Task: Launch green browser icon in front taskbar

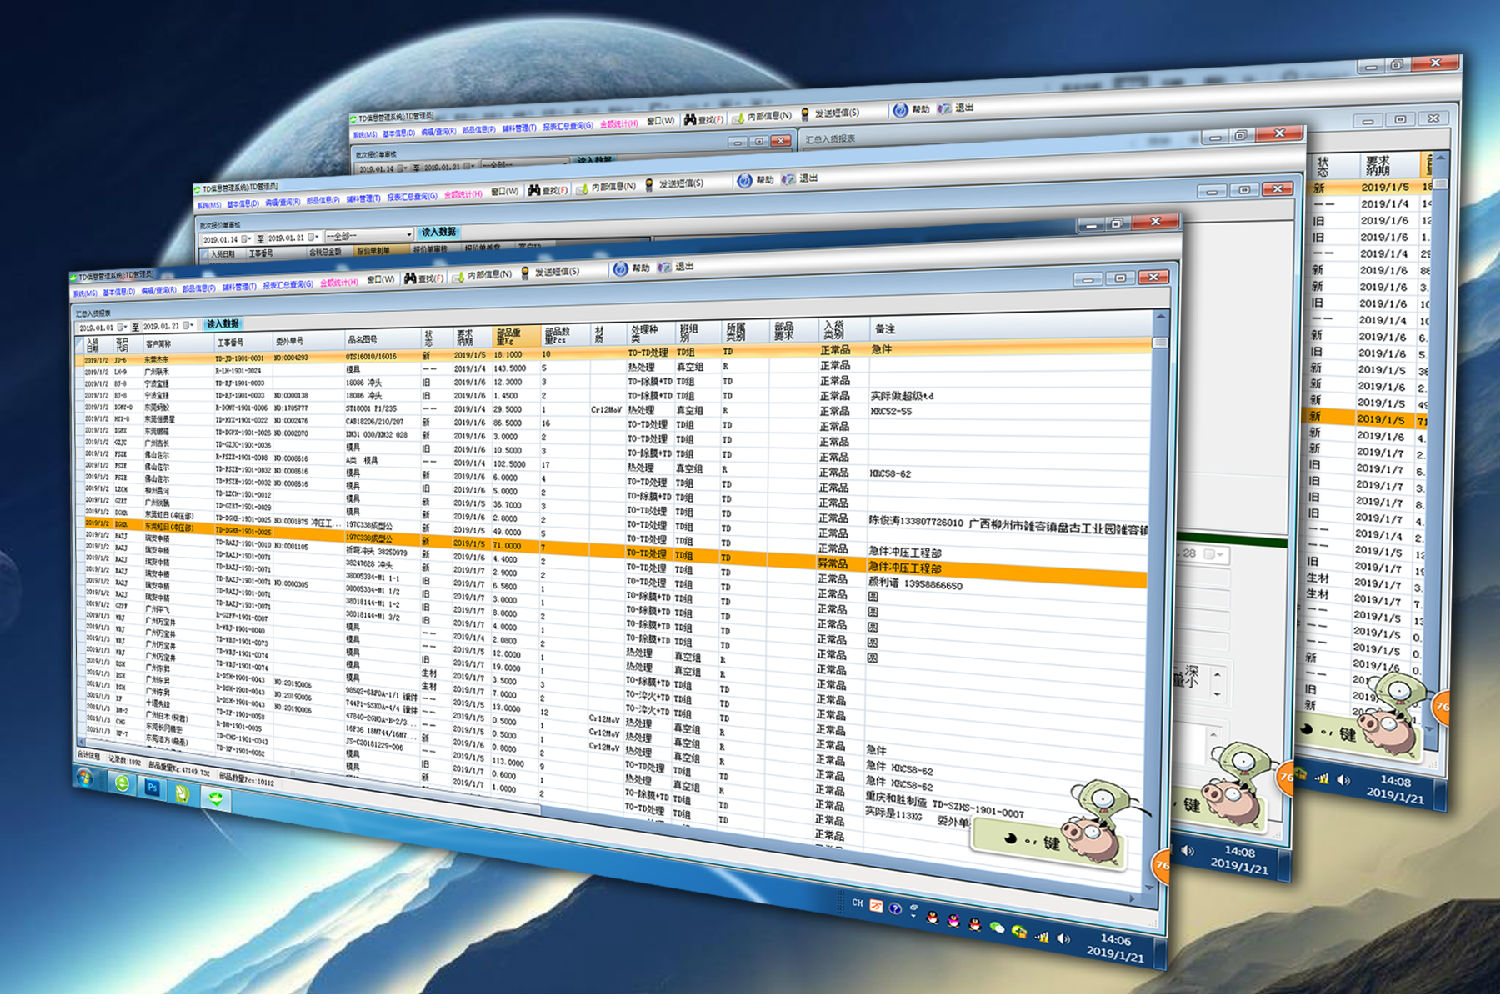Action: tap(122, 783)
